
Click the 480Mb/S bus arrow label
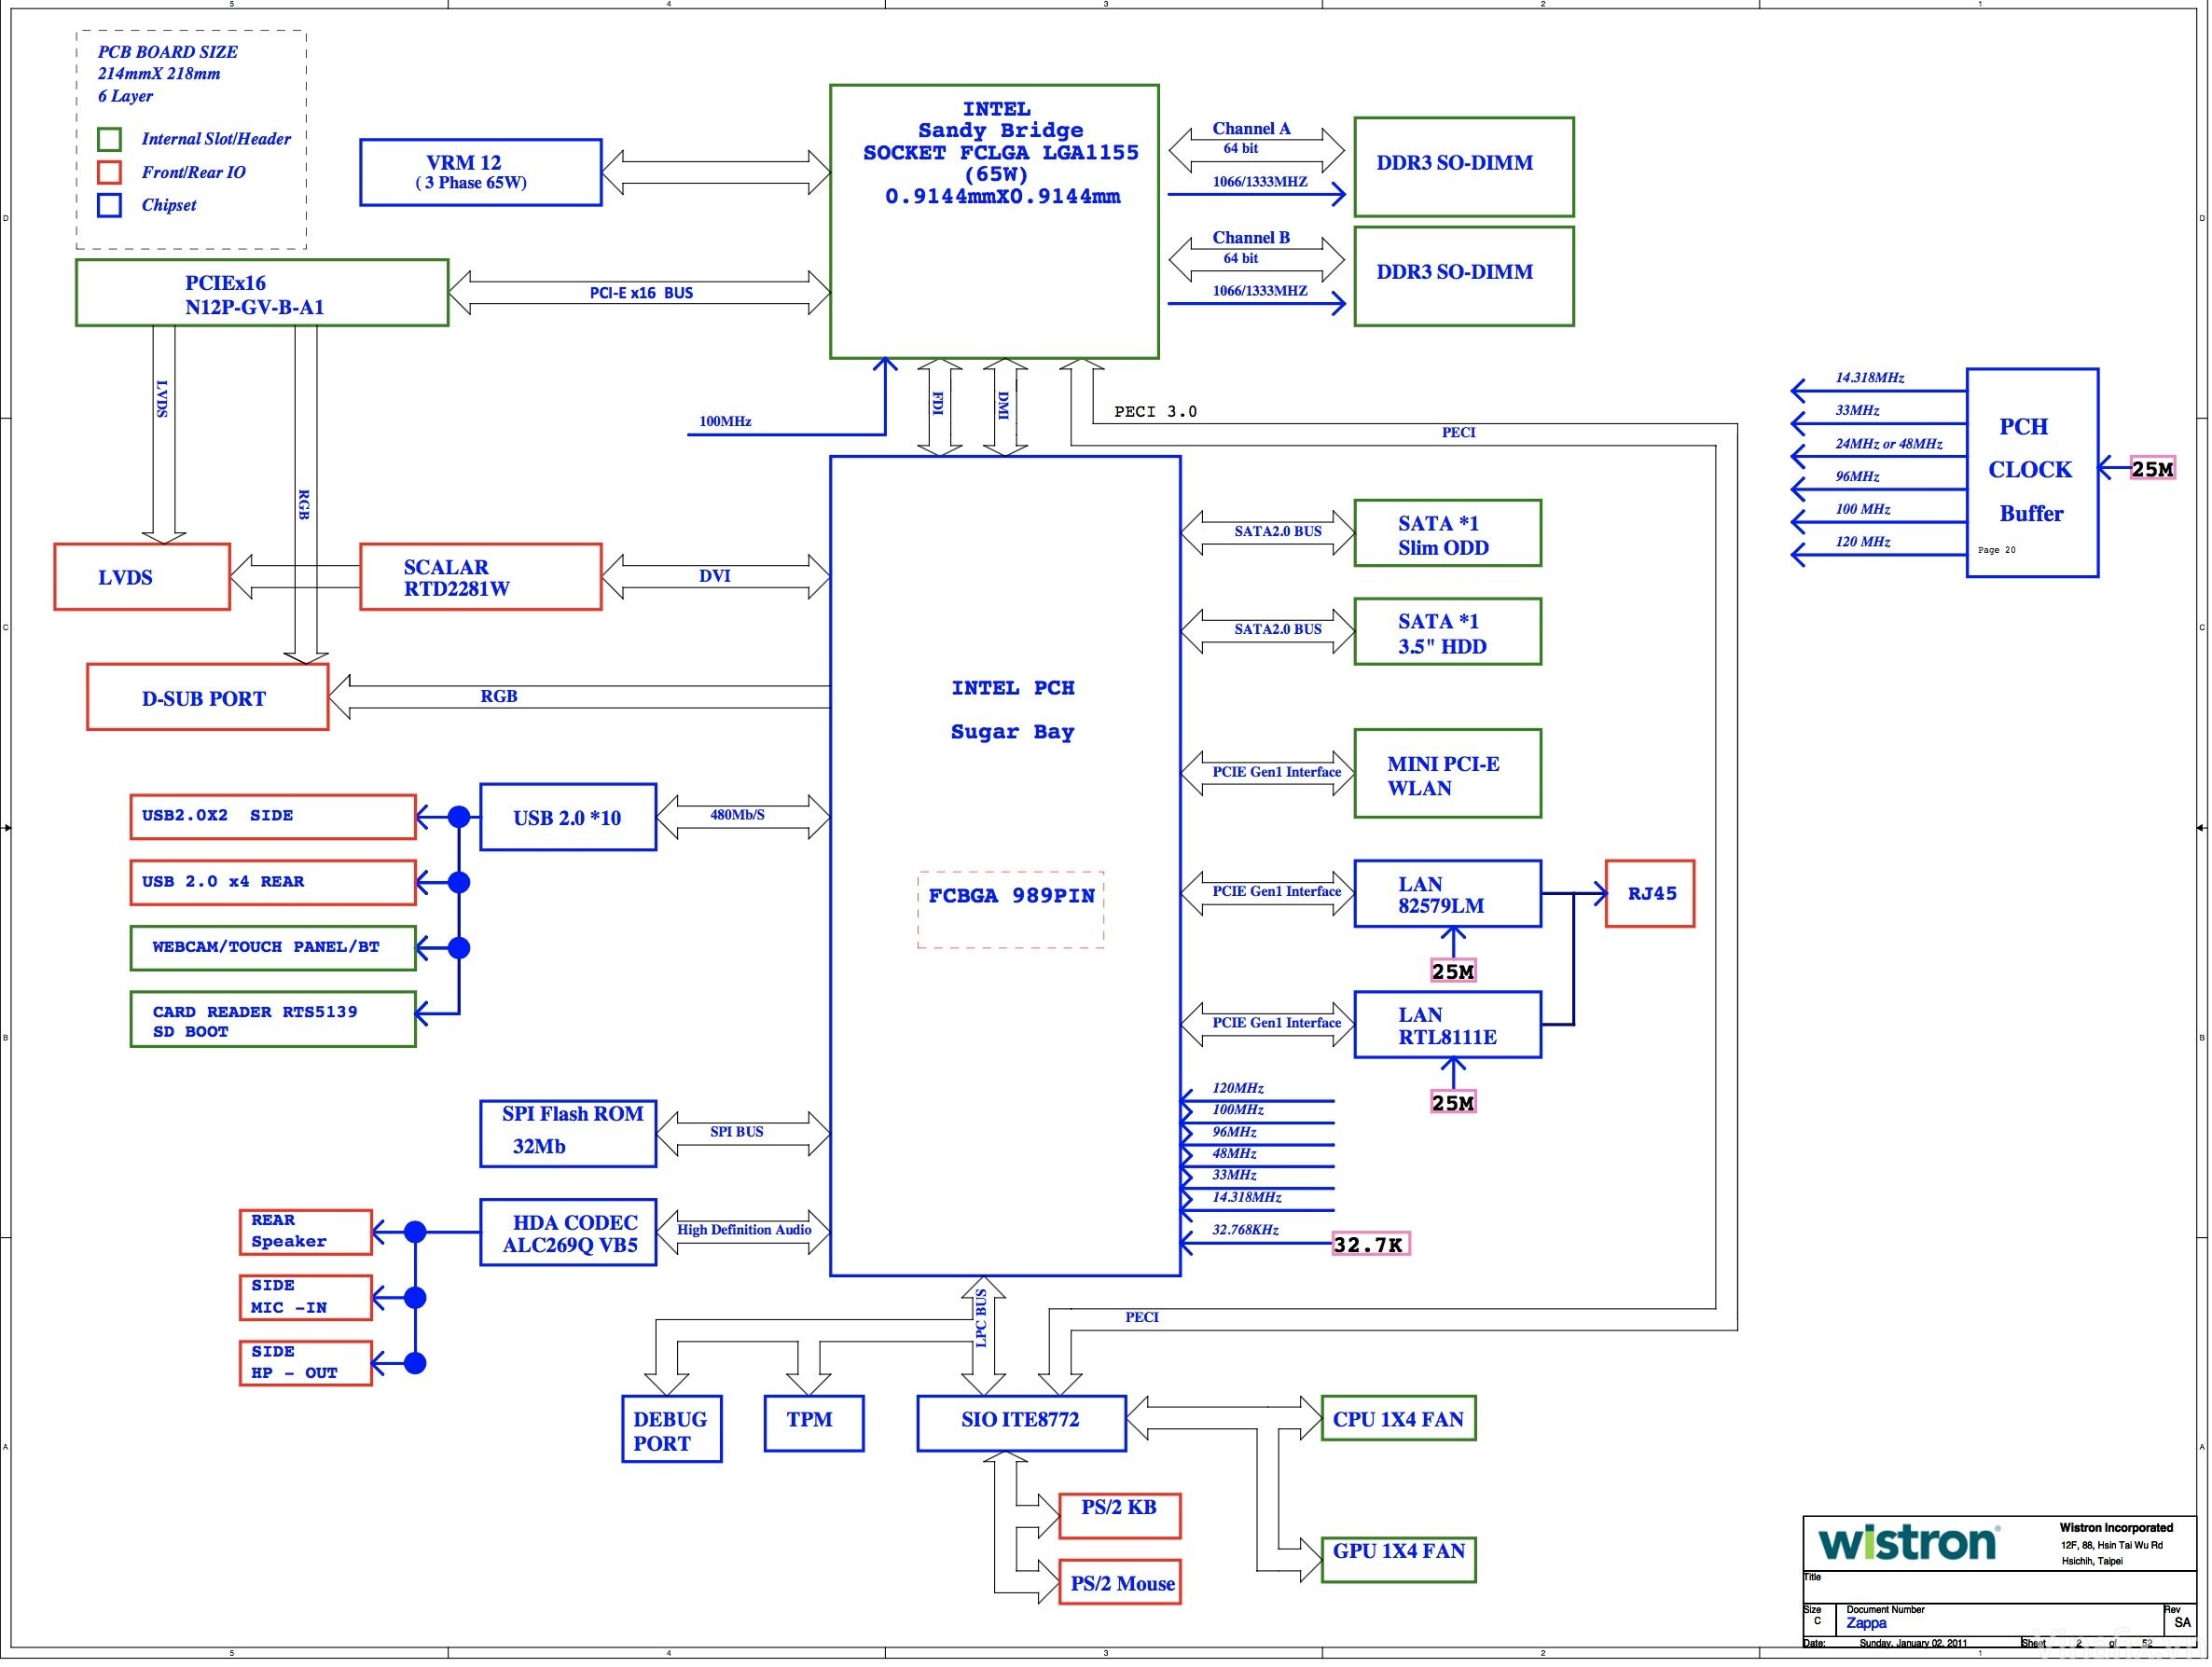click(x=737, y=815)
